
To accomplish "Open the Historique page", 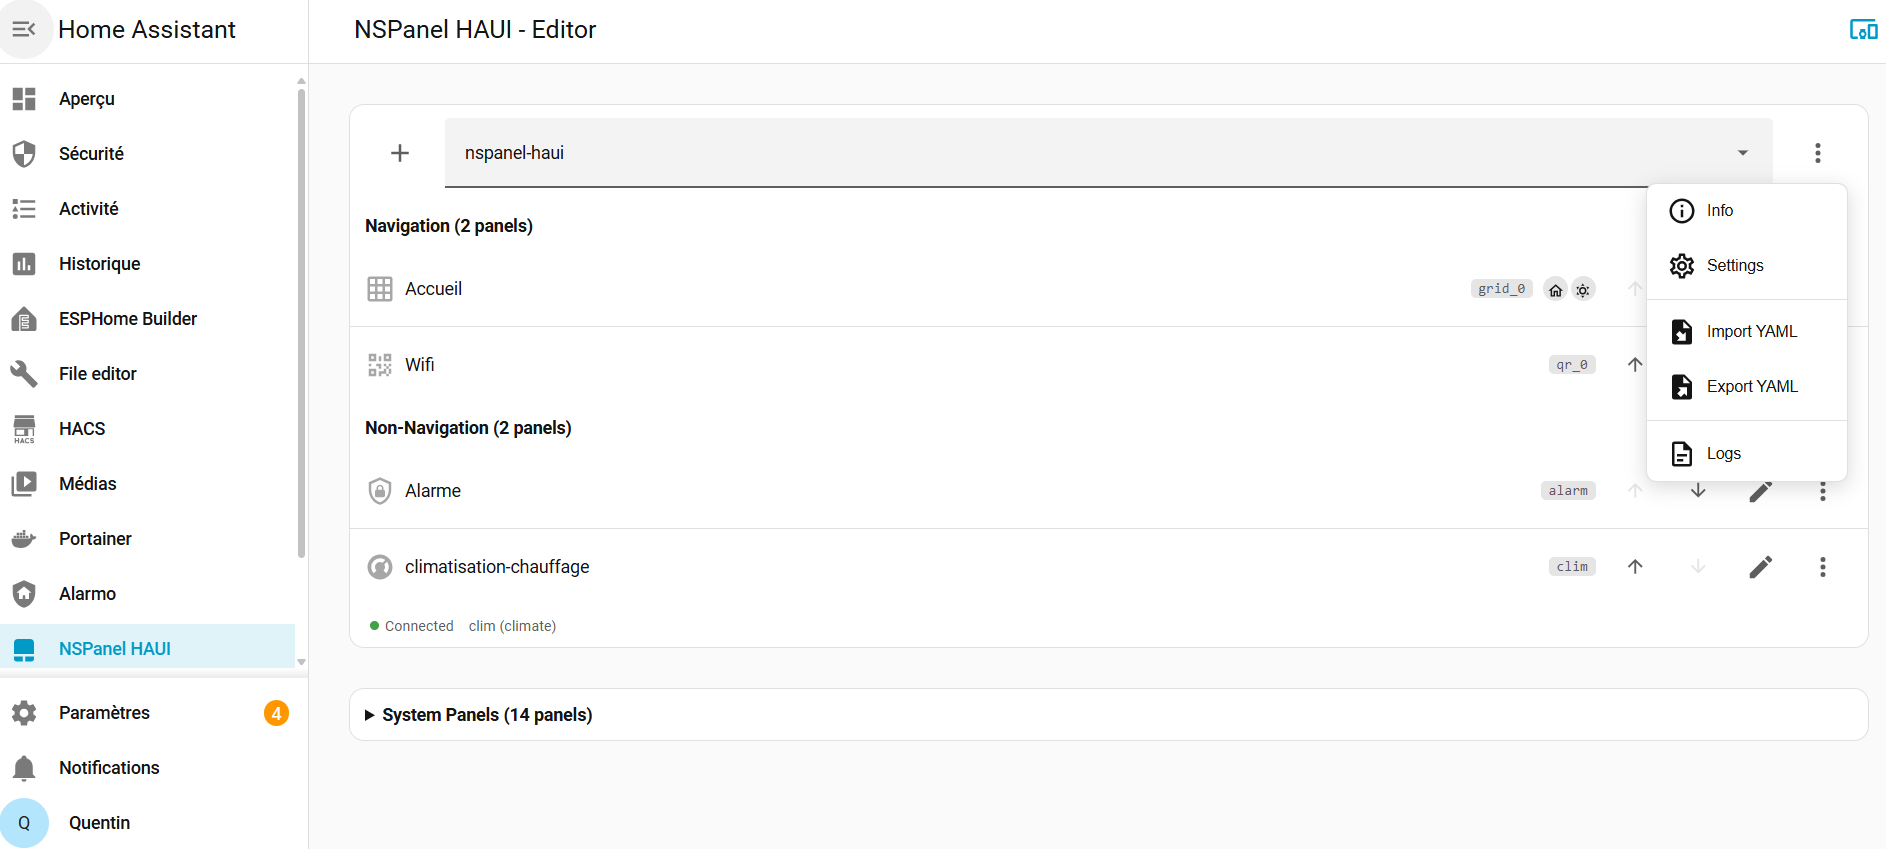I will (x=148, y=264).
